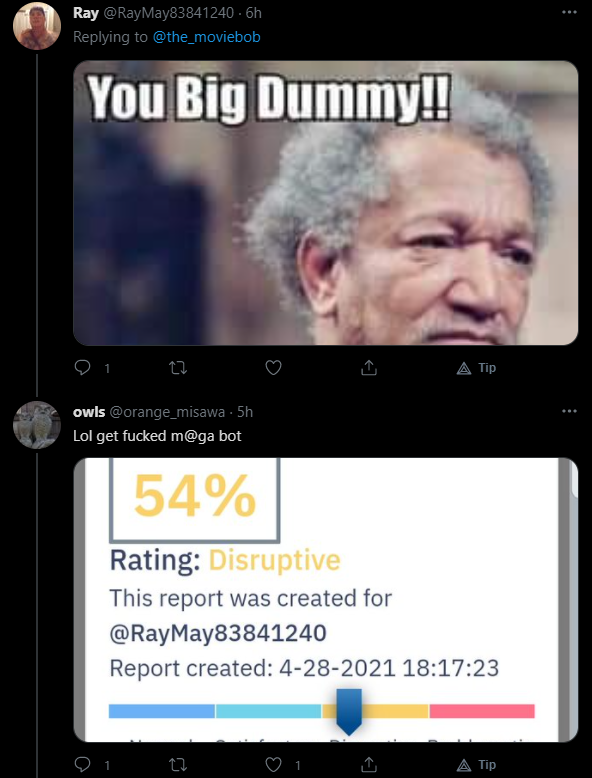Tip Ray using the Tip icon
592x778 pixels.
[x=475, y=368]
